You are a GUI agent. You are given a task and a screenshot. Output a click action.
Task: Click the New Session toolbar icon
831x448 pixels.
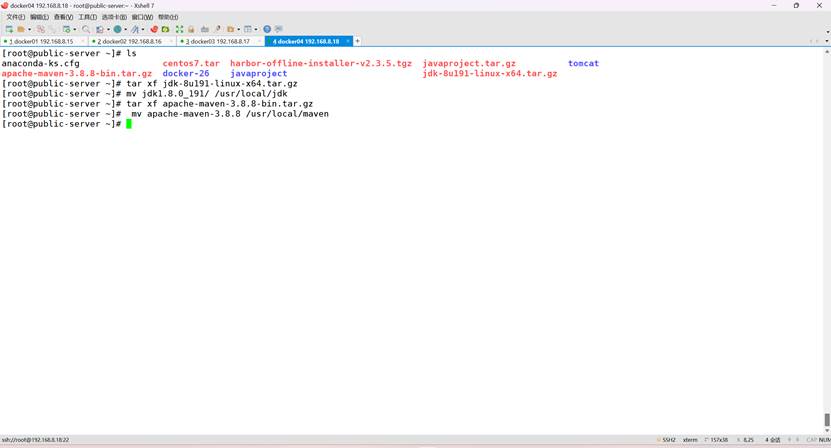click(x=9, y=29)
